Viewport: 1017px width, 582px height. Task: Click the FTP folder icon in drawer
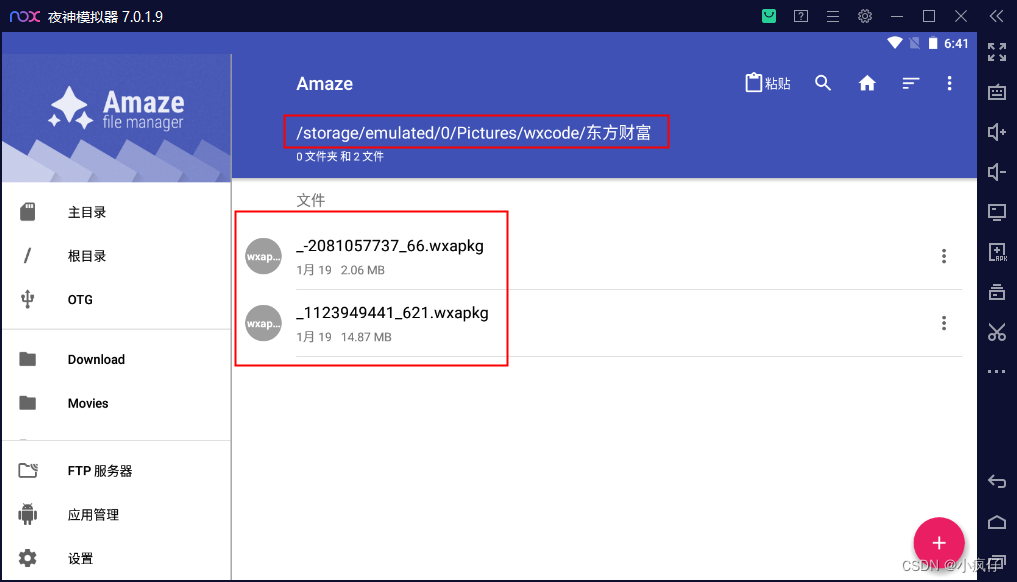coord(28,470)
